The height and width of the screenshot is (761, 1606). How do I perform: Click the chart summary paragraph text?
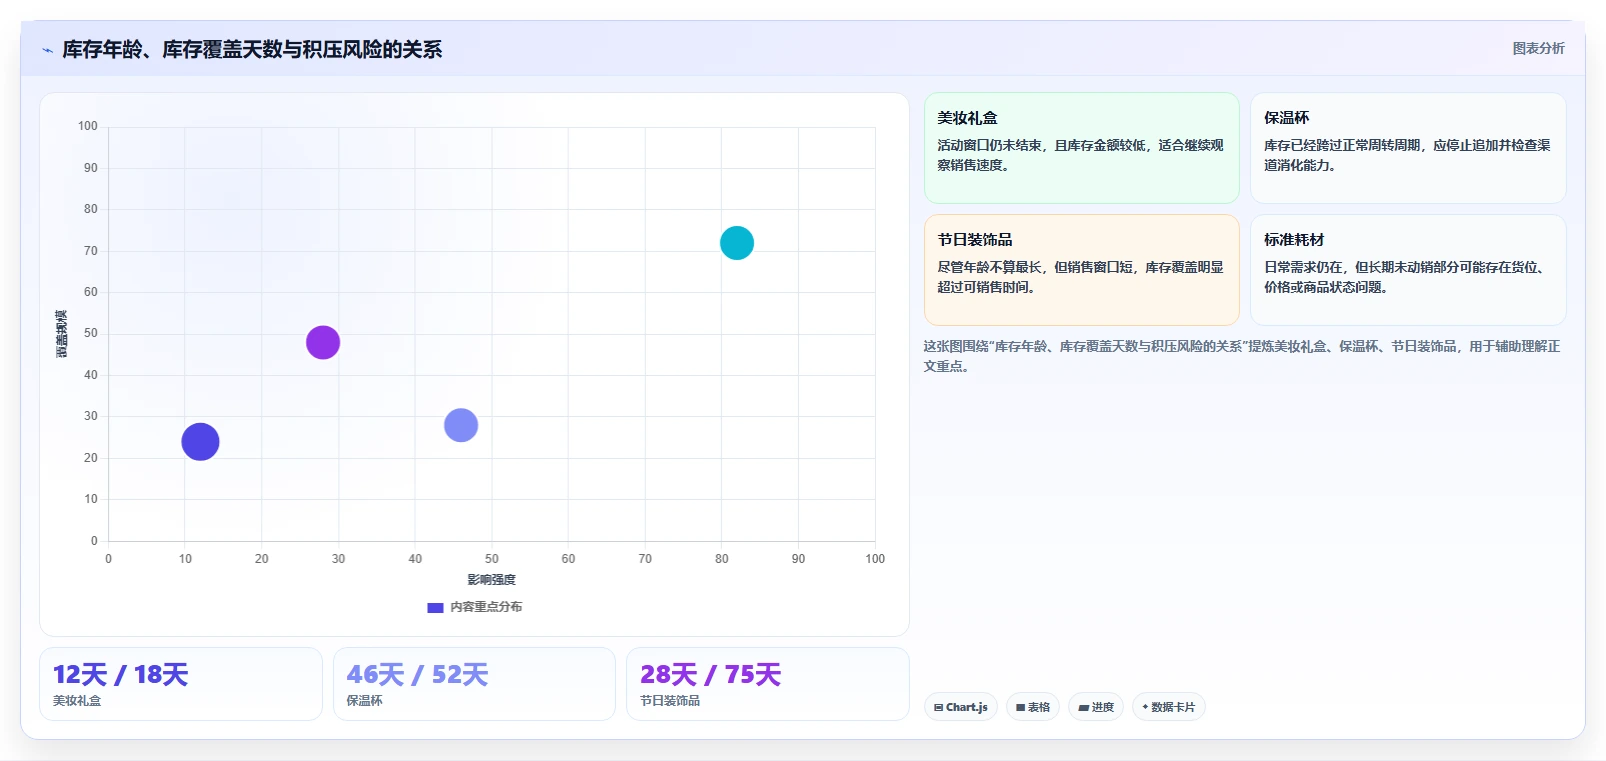(x=1241, y=356)
